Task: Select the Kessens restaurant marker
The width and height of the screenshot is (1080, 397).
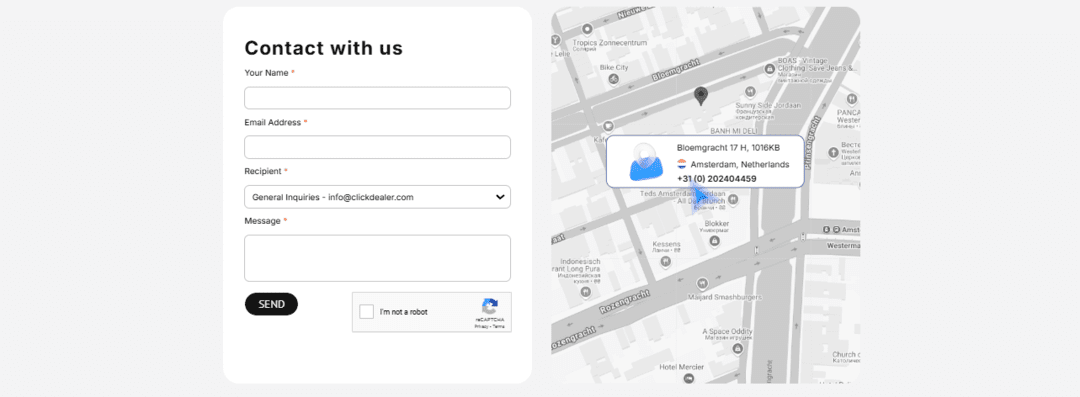Action: click(x=665, y=261)
